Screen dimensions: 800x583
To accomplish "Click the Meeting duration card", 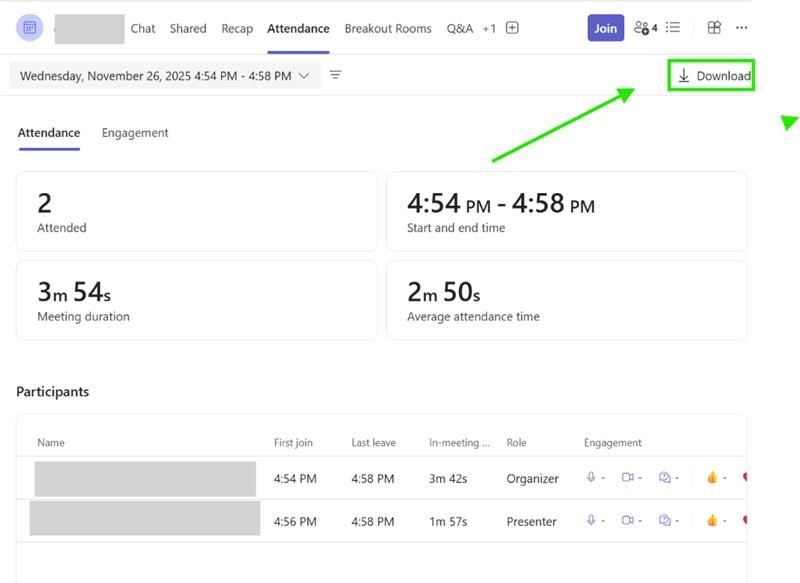I will (197, 300).
